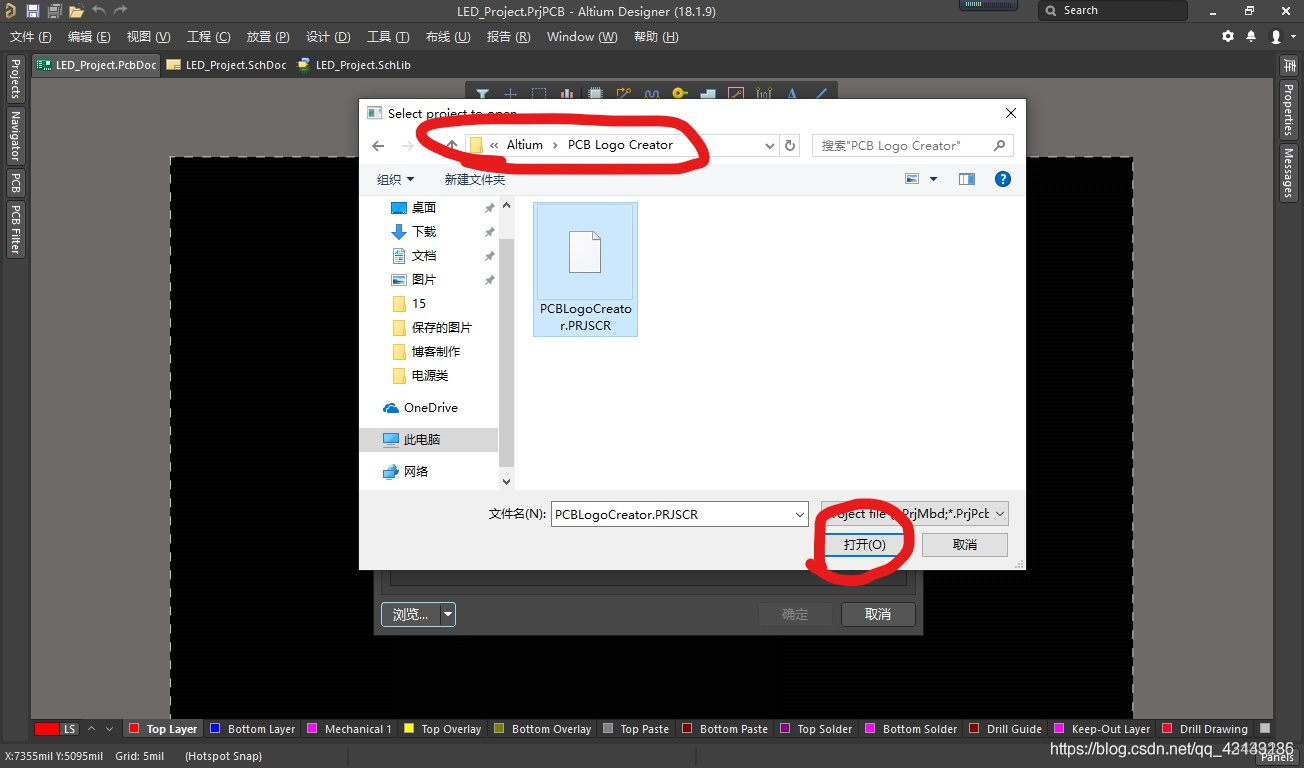Open the Projects side panel tab
This screenshot has width=1304, height=768.
click(15, 79)
